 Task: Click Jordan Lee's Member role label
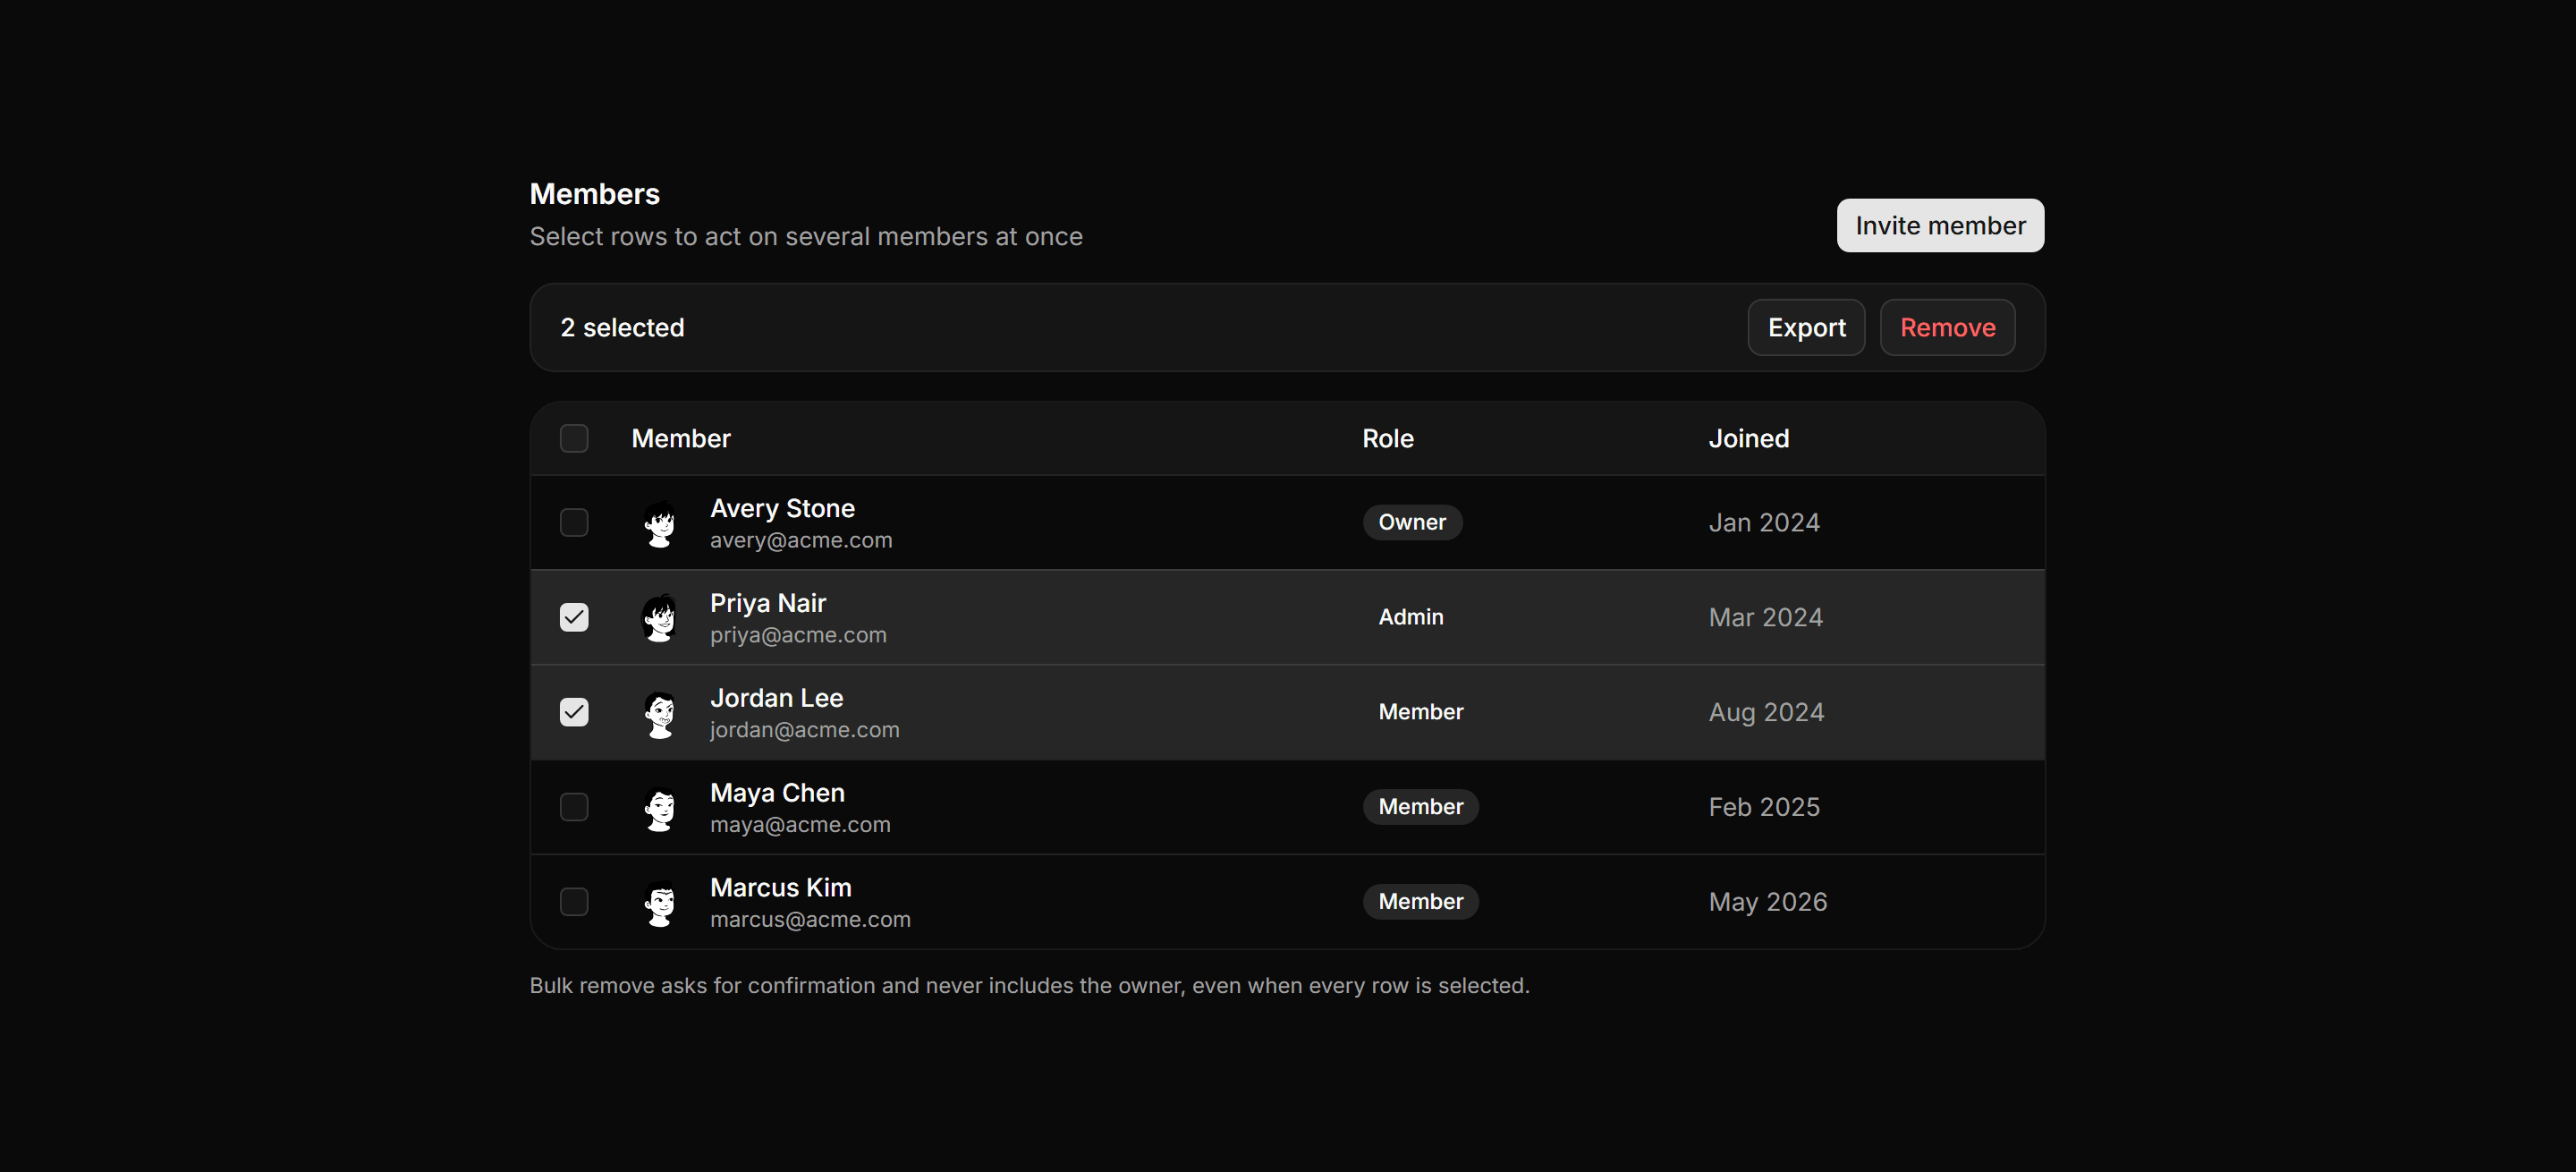(x=1421, y=712)
